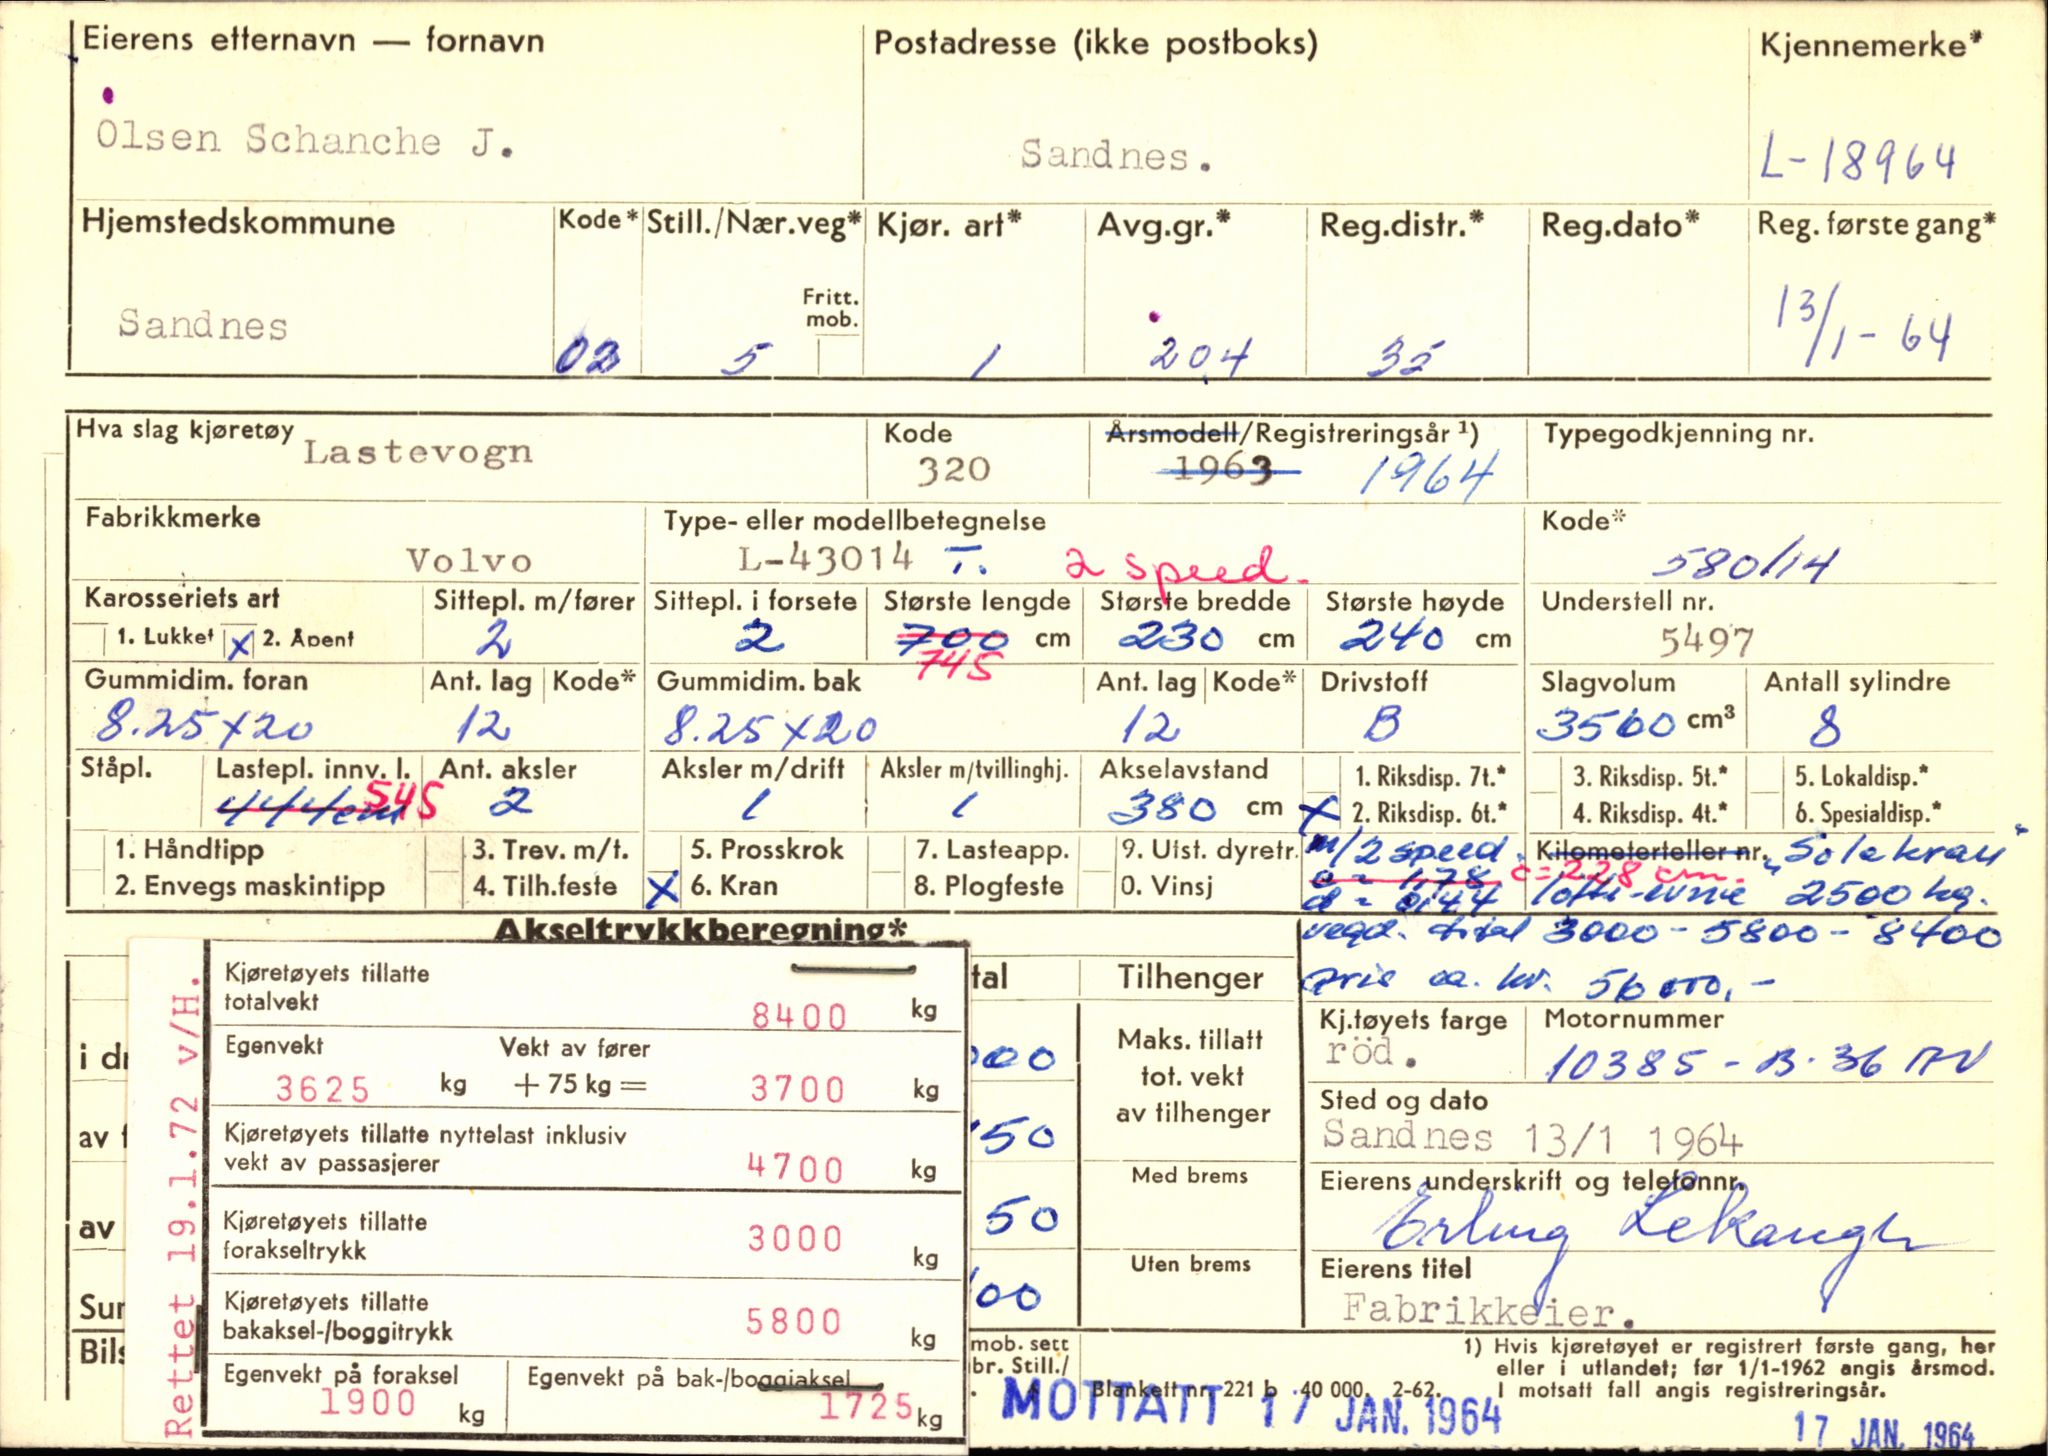Click the Største bredde value '230'
The height and width of the screenshot is (1456, 2048).
pyautogui.click(x=1170, y=637)
